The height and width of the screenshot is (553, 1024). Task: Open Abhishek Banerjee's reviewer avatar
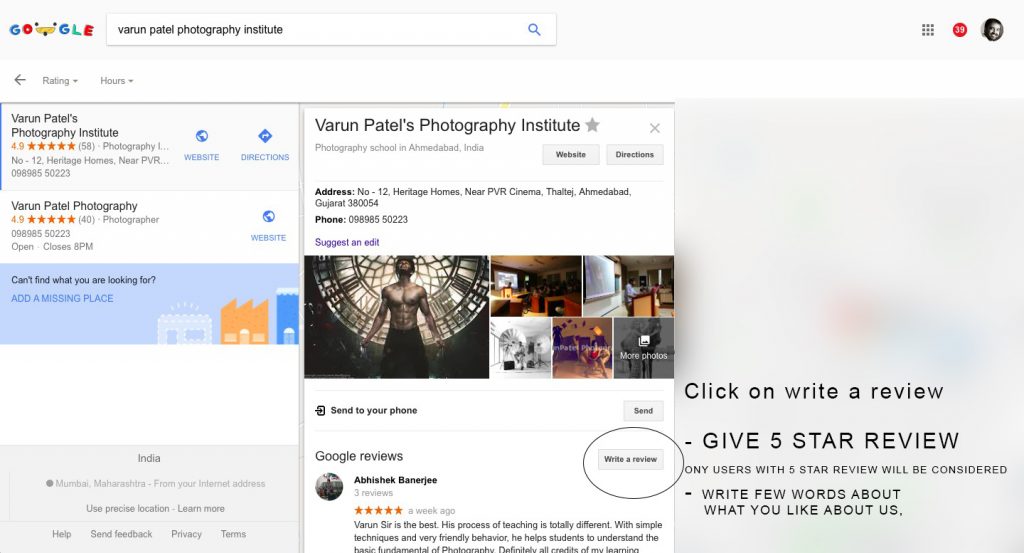329,487
